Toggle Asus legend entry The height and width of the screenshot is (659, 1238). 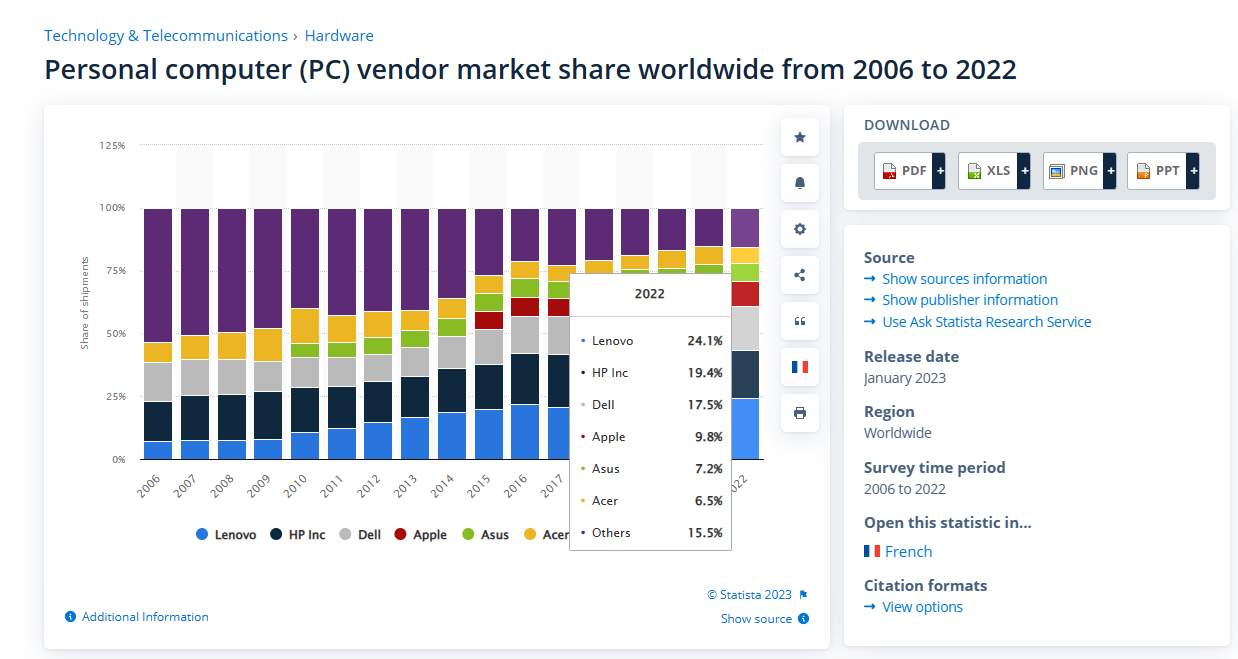coord(485,535)
